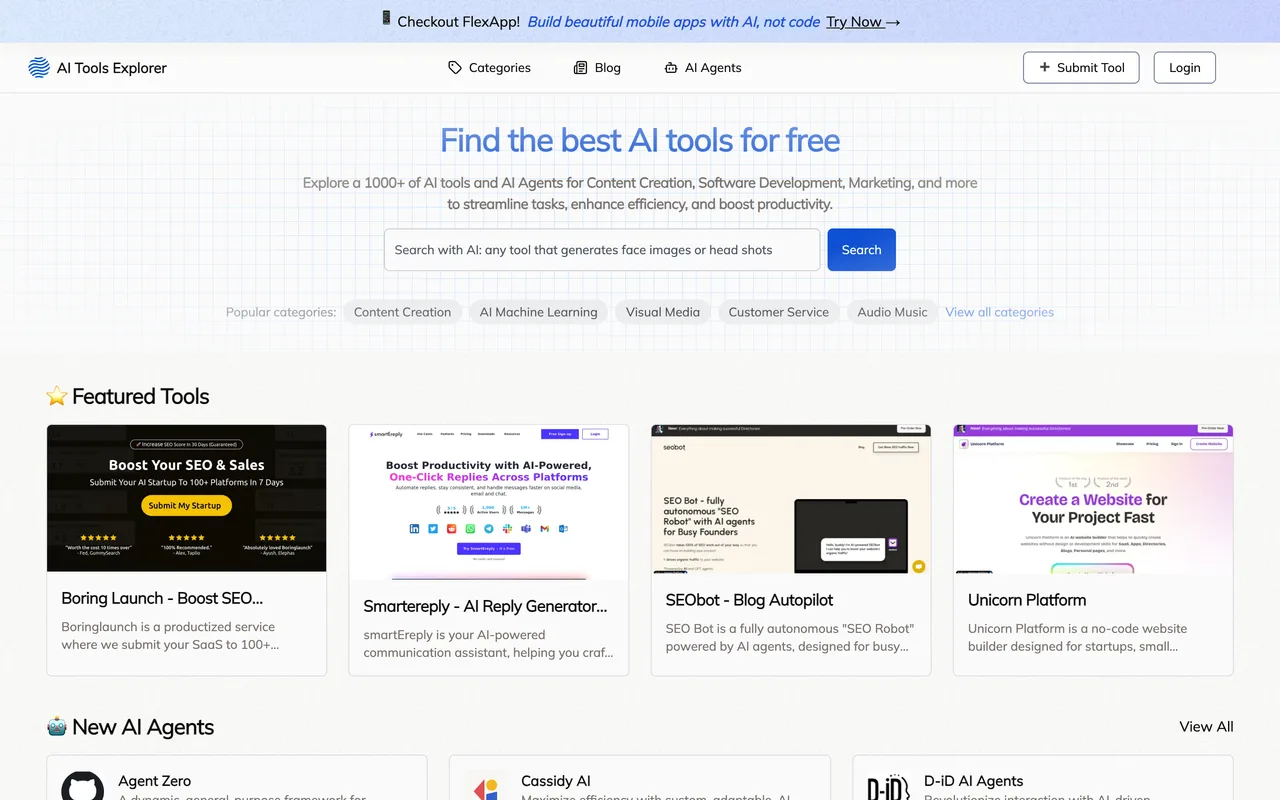
Task: Click the Smartereply - AI Reply Generator title
Action: coord(485,606)
